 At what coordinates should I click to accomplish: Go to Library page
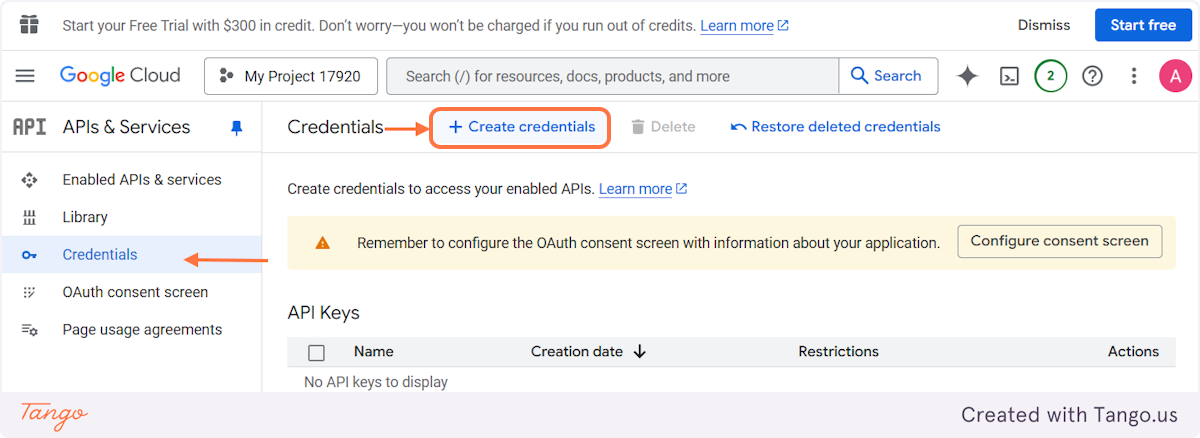[85, 217]
